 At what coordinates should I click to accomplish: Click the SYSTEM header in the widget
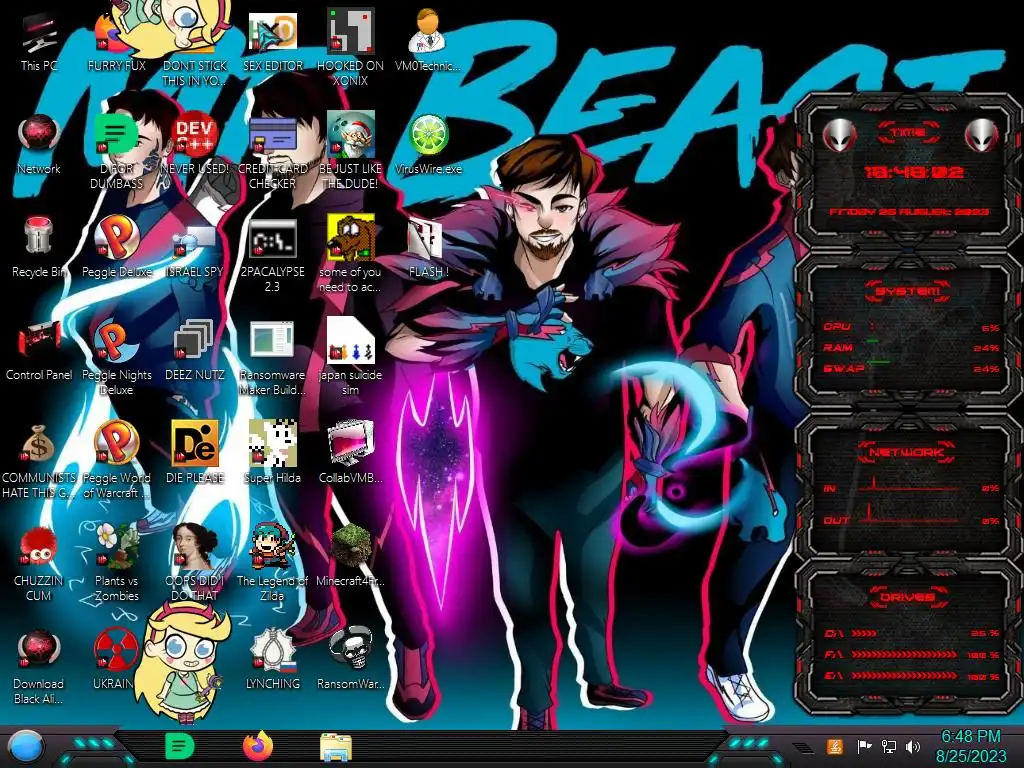point(908,291)
